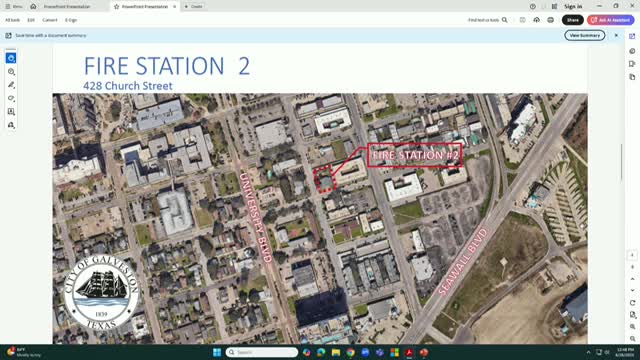Click the Create new tab button
640x360 pixels.
click(193, 7)
